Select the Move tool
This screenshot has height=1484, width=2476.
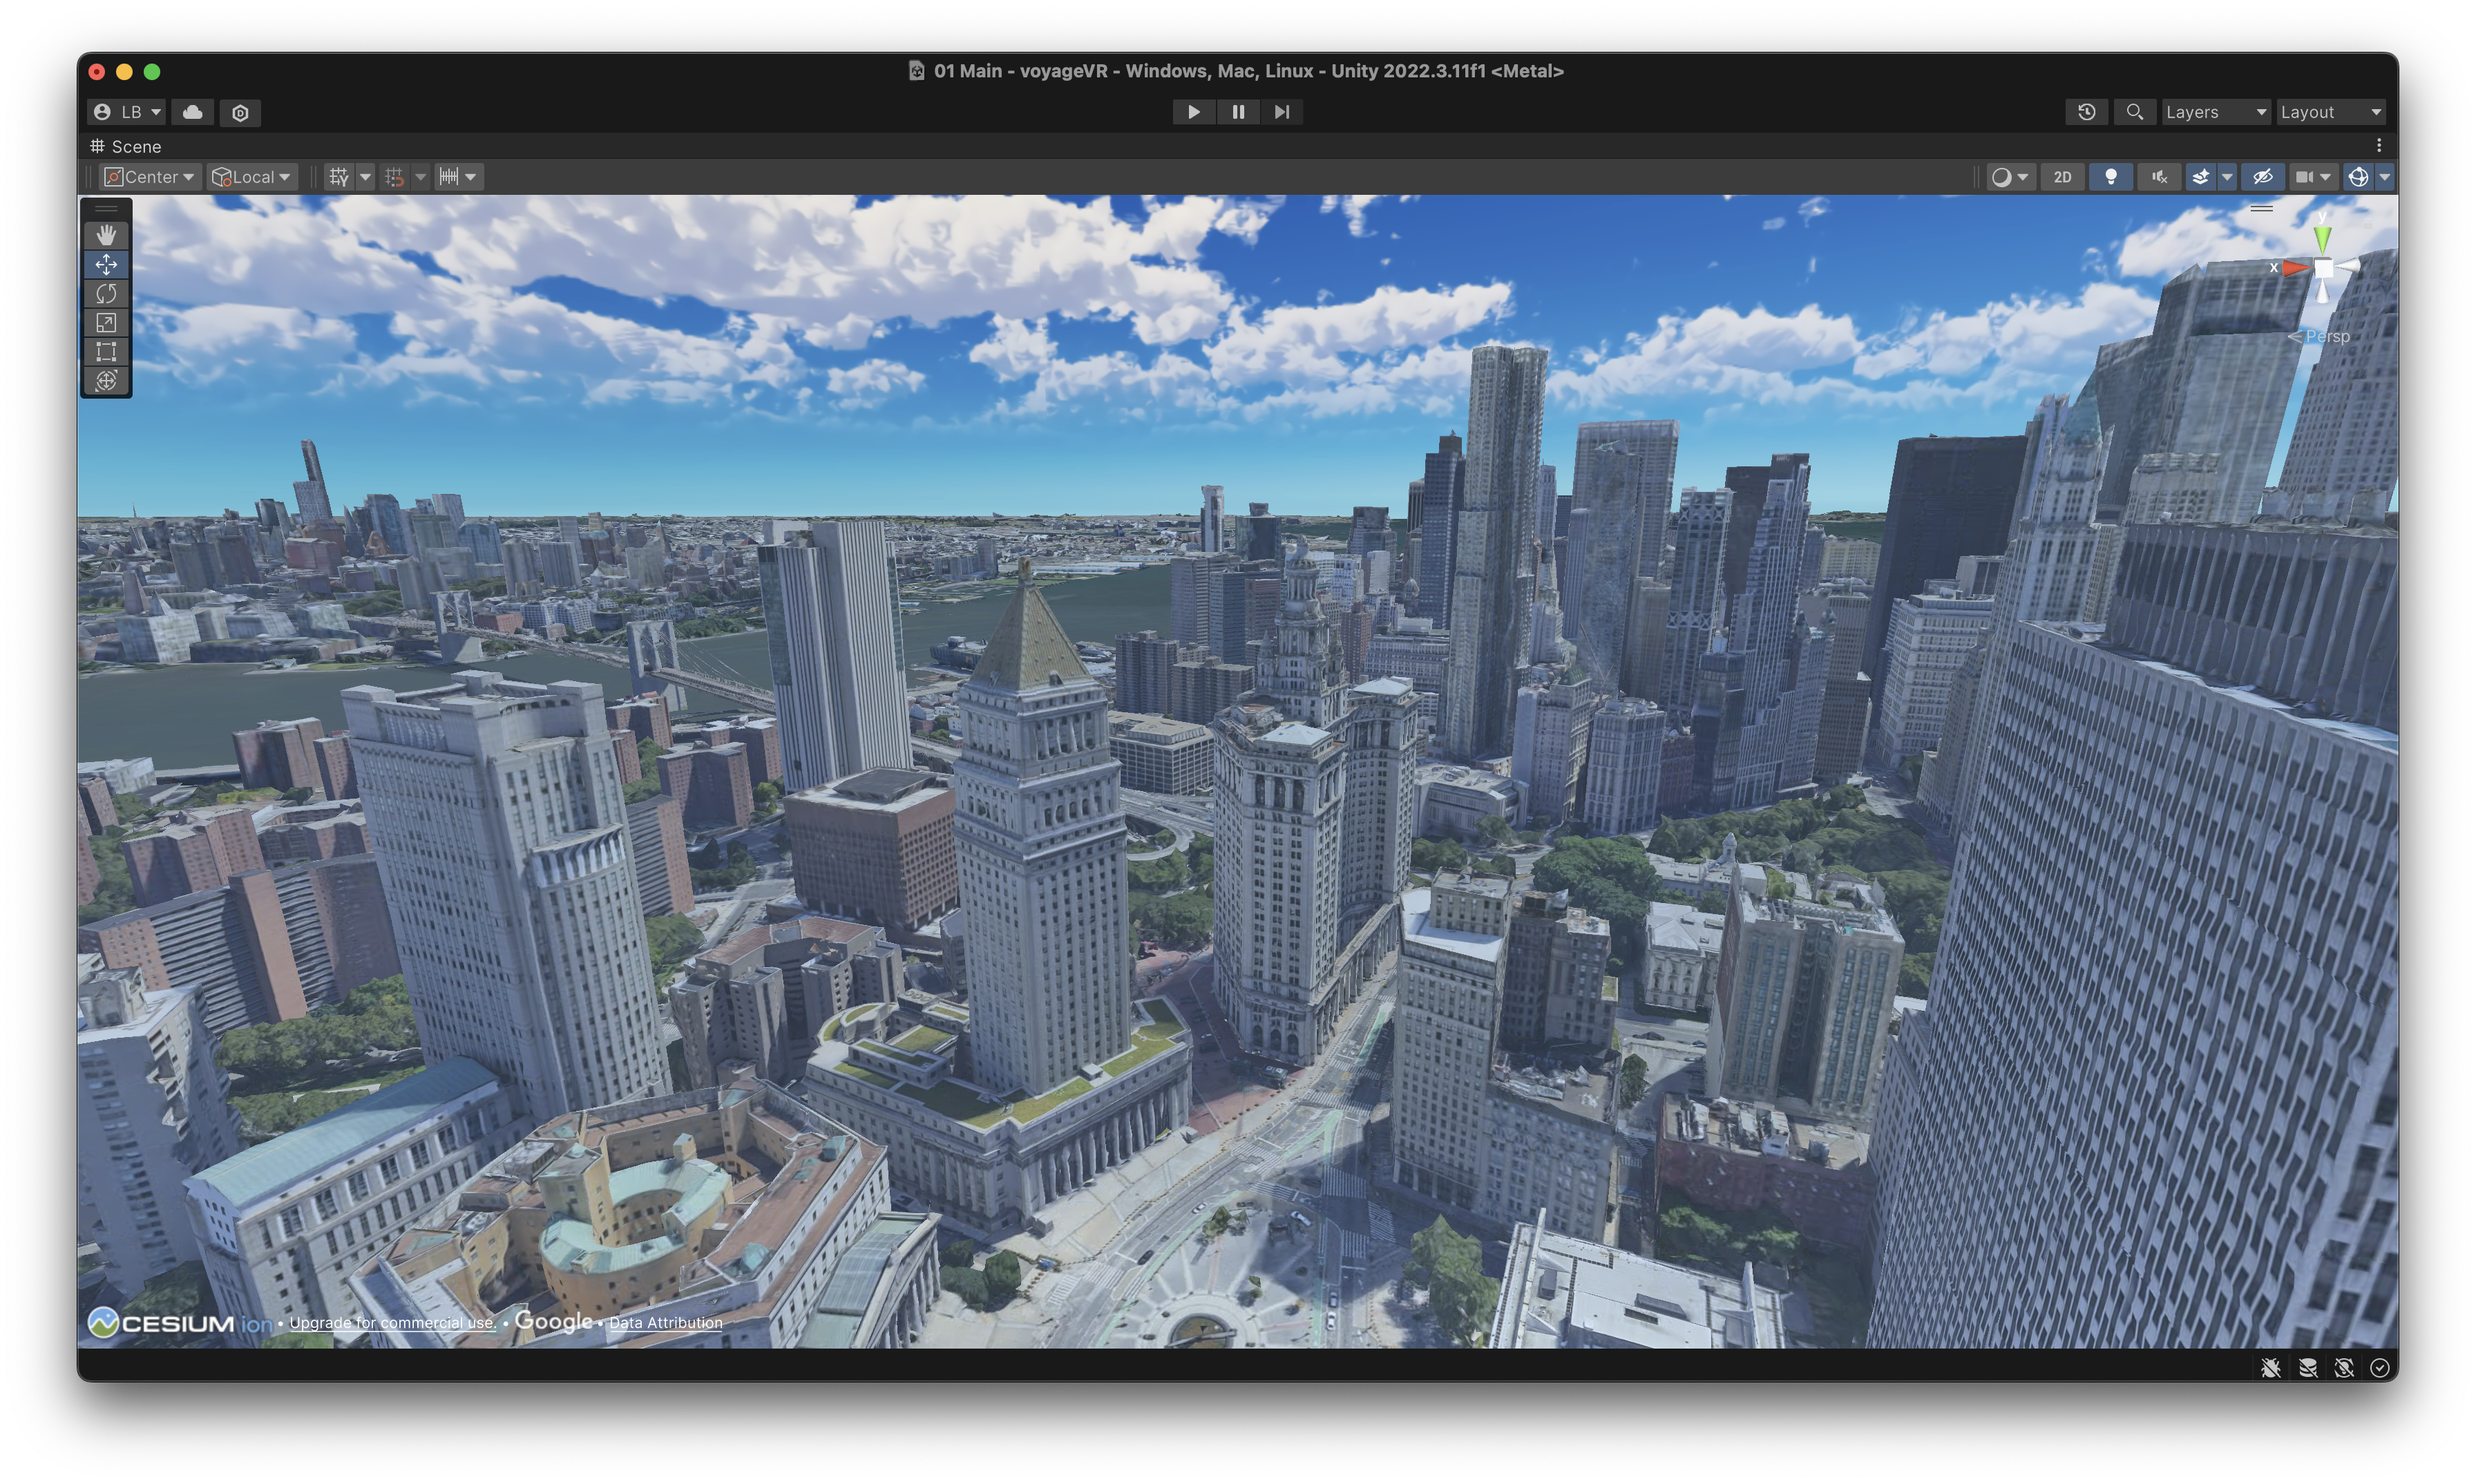(106, 264)
